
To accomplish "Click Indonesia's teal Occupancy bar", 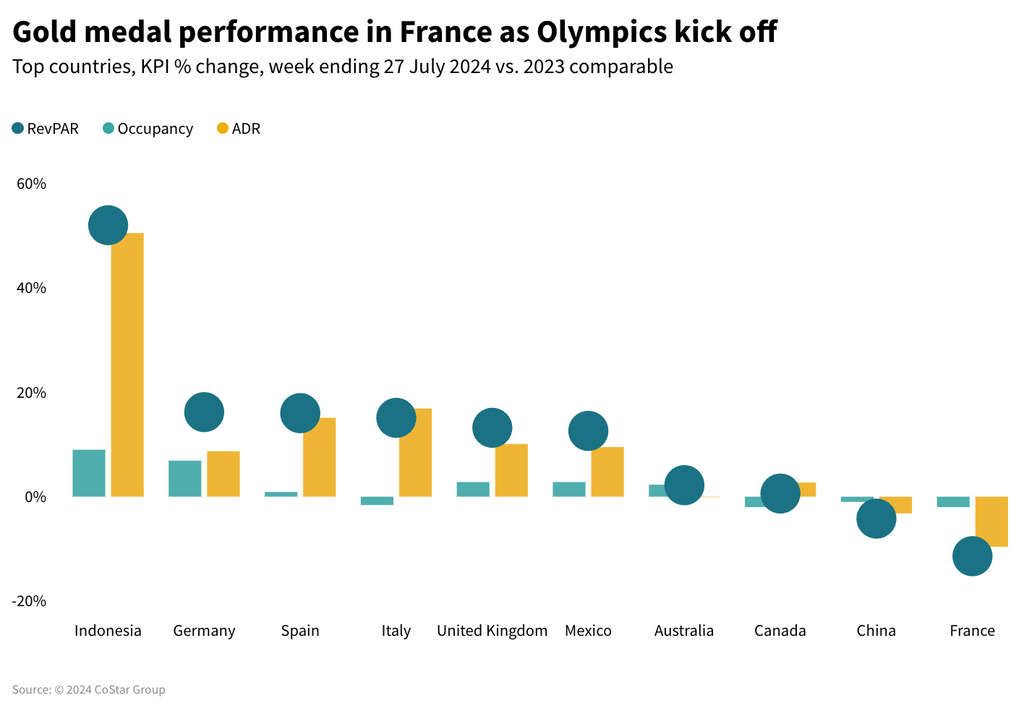I will coord(89,473).
